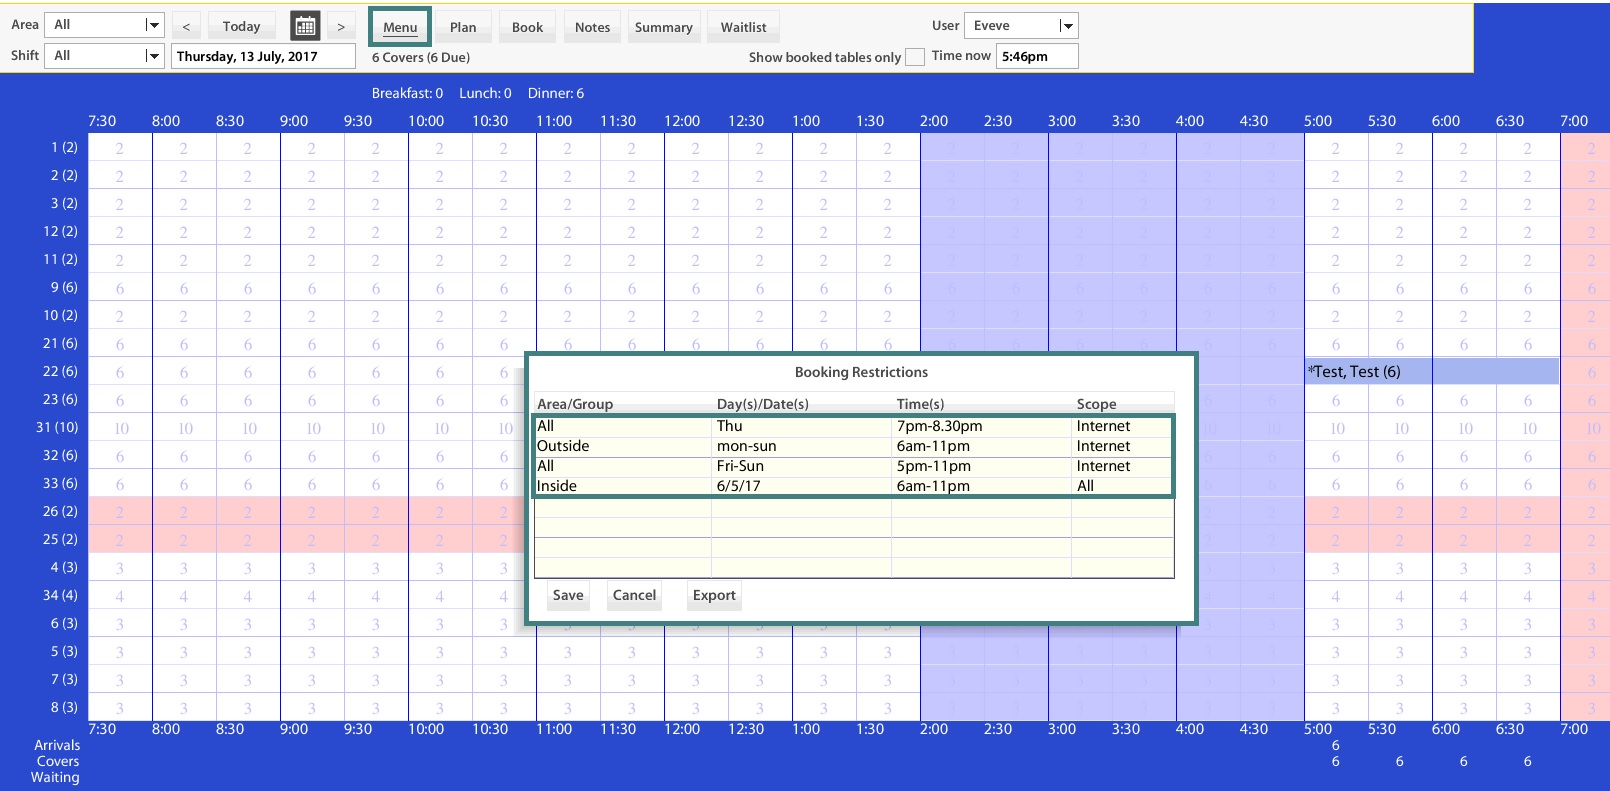Select table row 34 (4)
This screenshot has height=791, width=1610.
pos(60,595)
